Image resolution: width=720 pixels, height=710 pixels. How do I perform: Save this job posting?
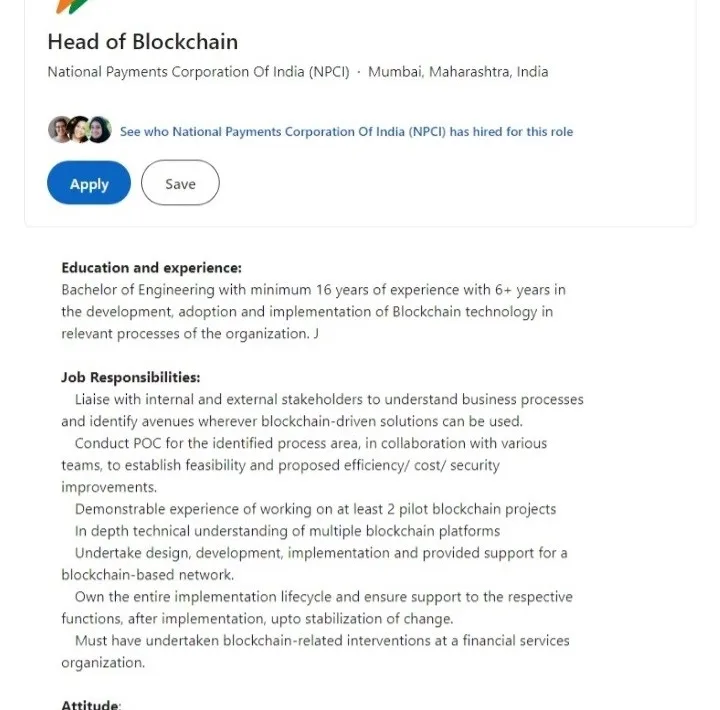tap(180, 183)
